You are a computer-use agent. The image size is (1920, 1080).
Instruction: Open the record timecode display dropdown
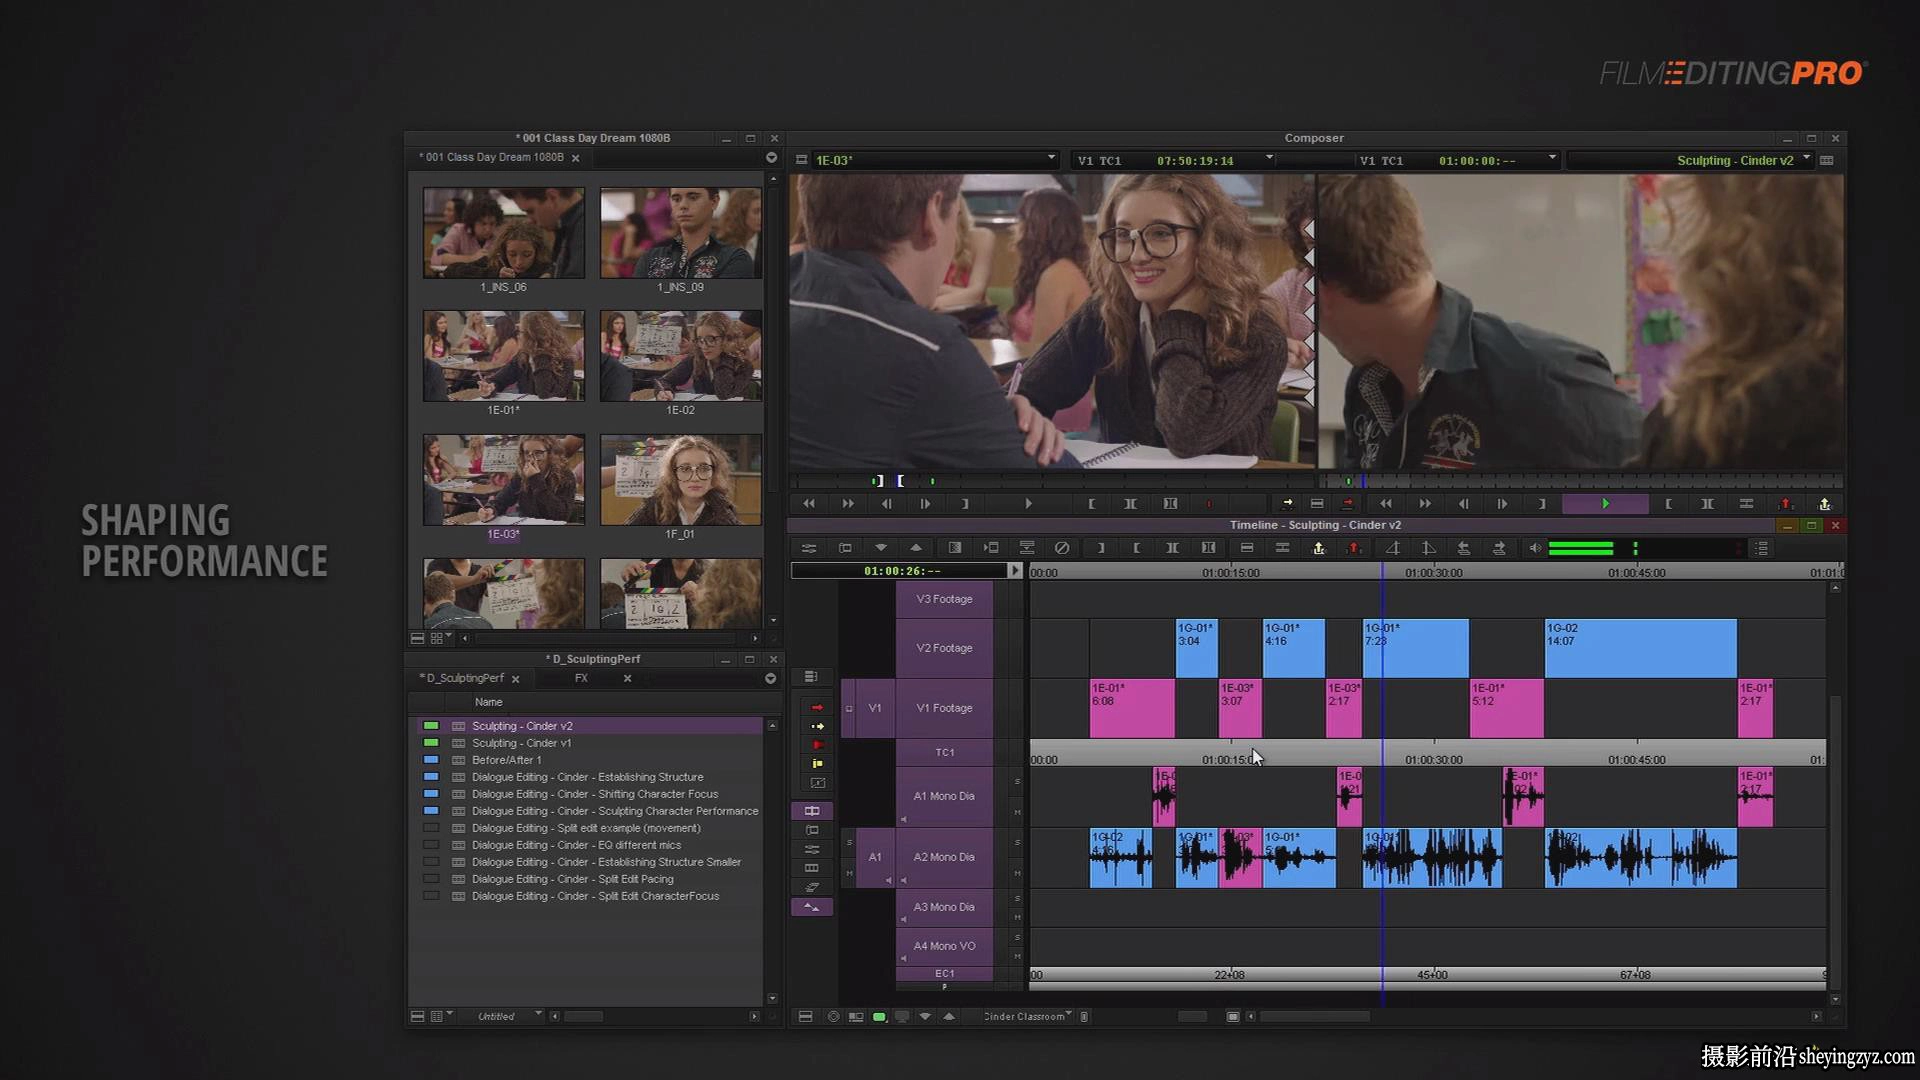tap(1552, 159)
